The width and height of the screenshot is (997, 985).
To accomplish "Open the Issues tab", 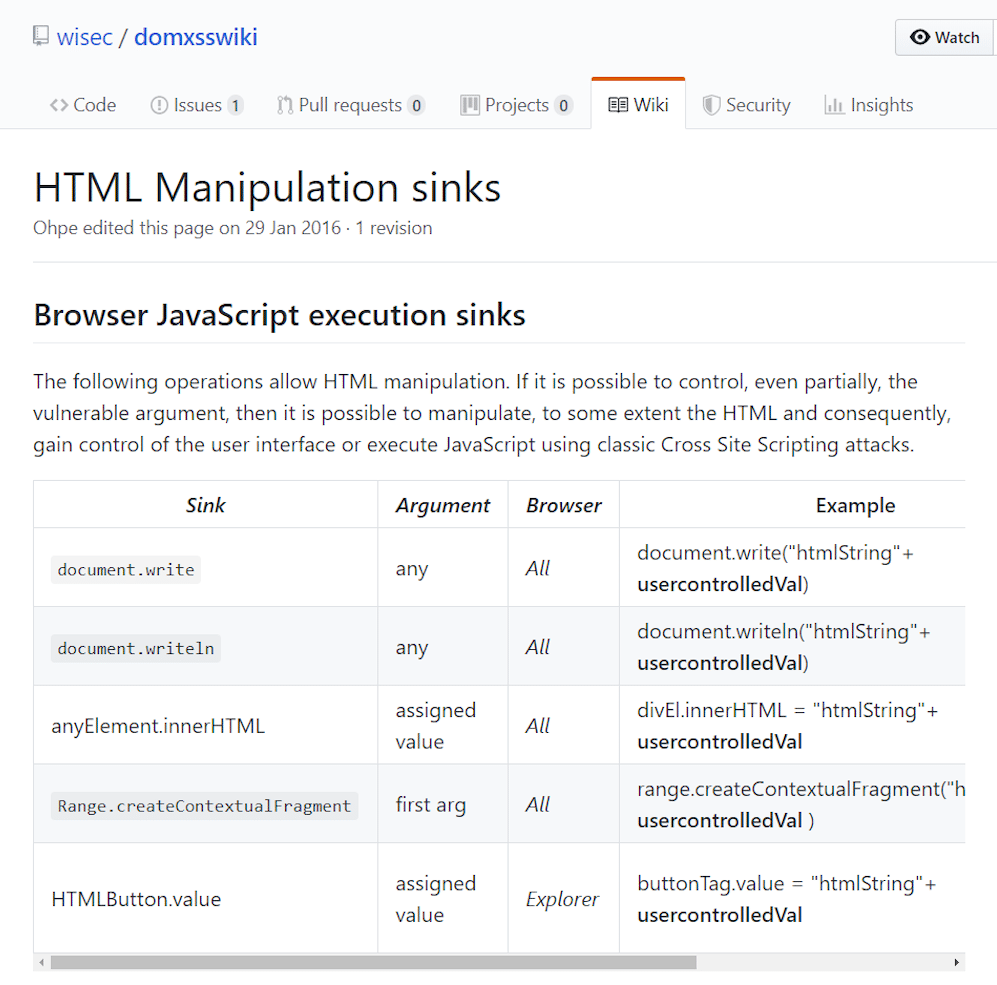I will [x=197, y=105].
